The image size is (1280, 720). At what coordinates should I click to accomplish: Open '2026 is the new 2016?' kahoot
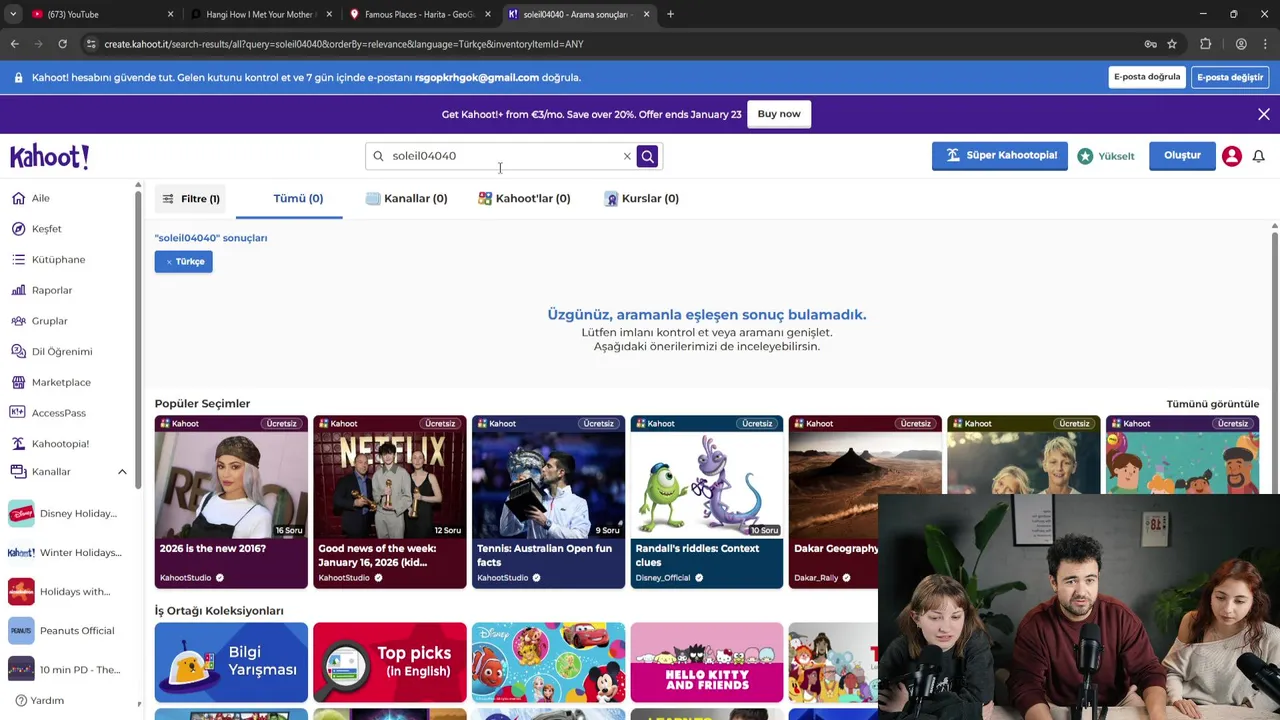(231, 502)
